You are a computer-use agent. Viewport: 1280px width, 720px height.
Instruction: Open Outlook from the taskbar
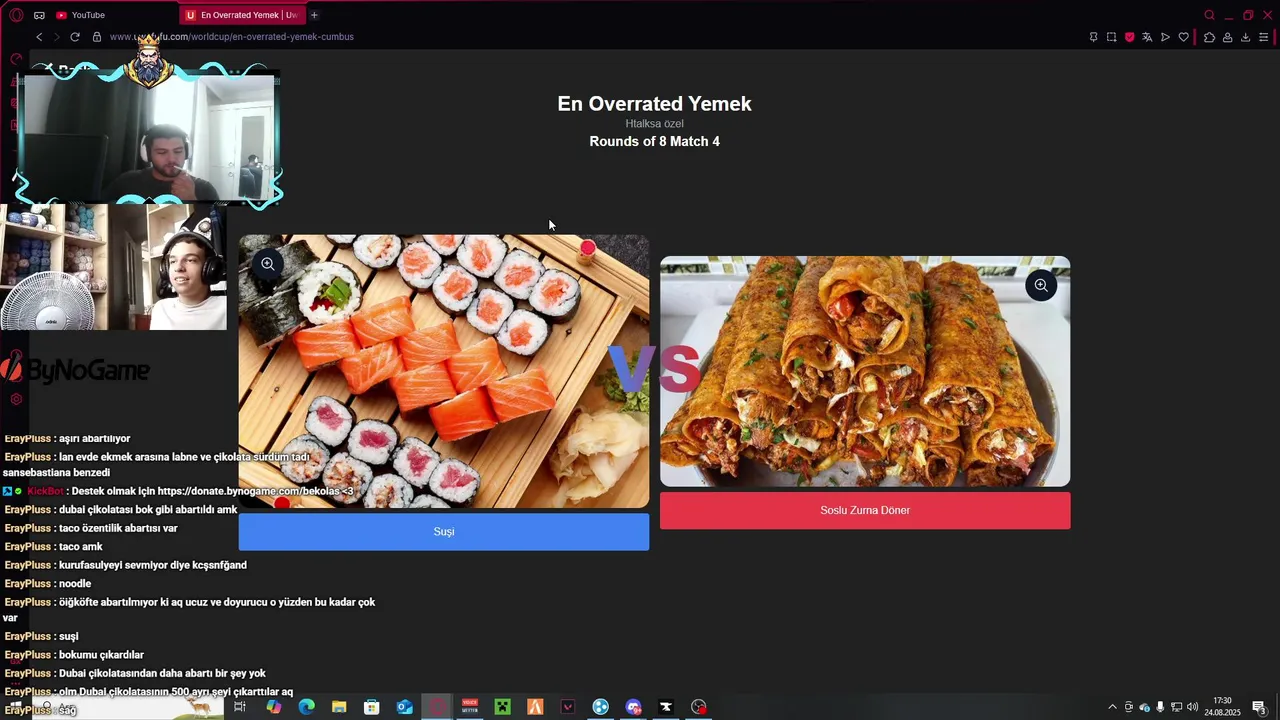tap(404, 707)
